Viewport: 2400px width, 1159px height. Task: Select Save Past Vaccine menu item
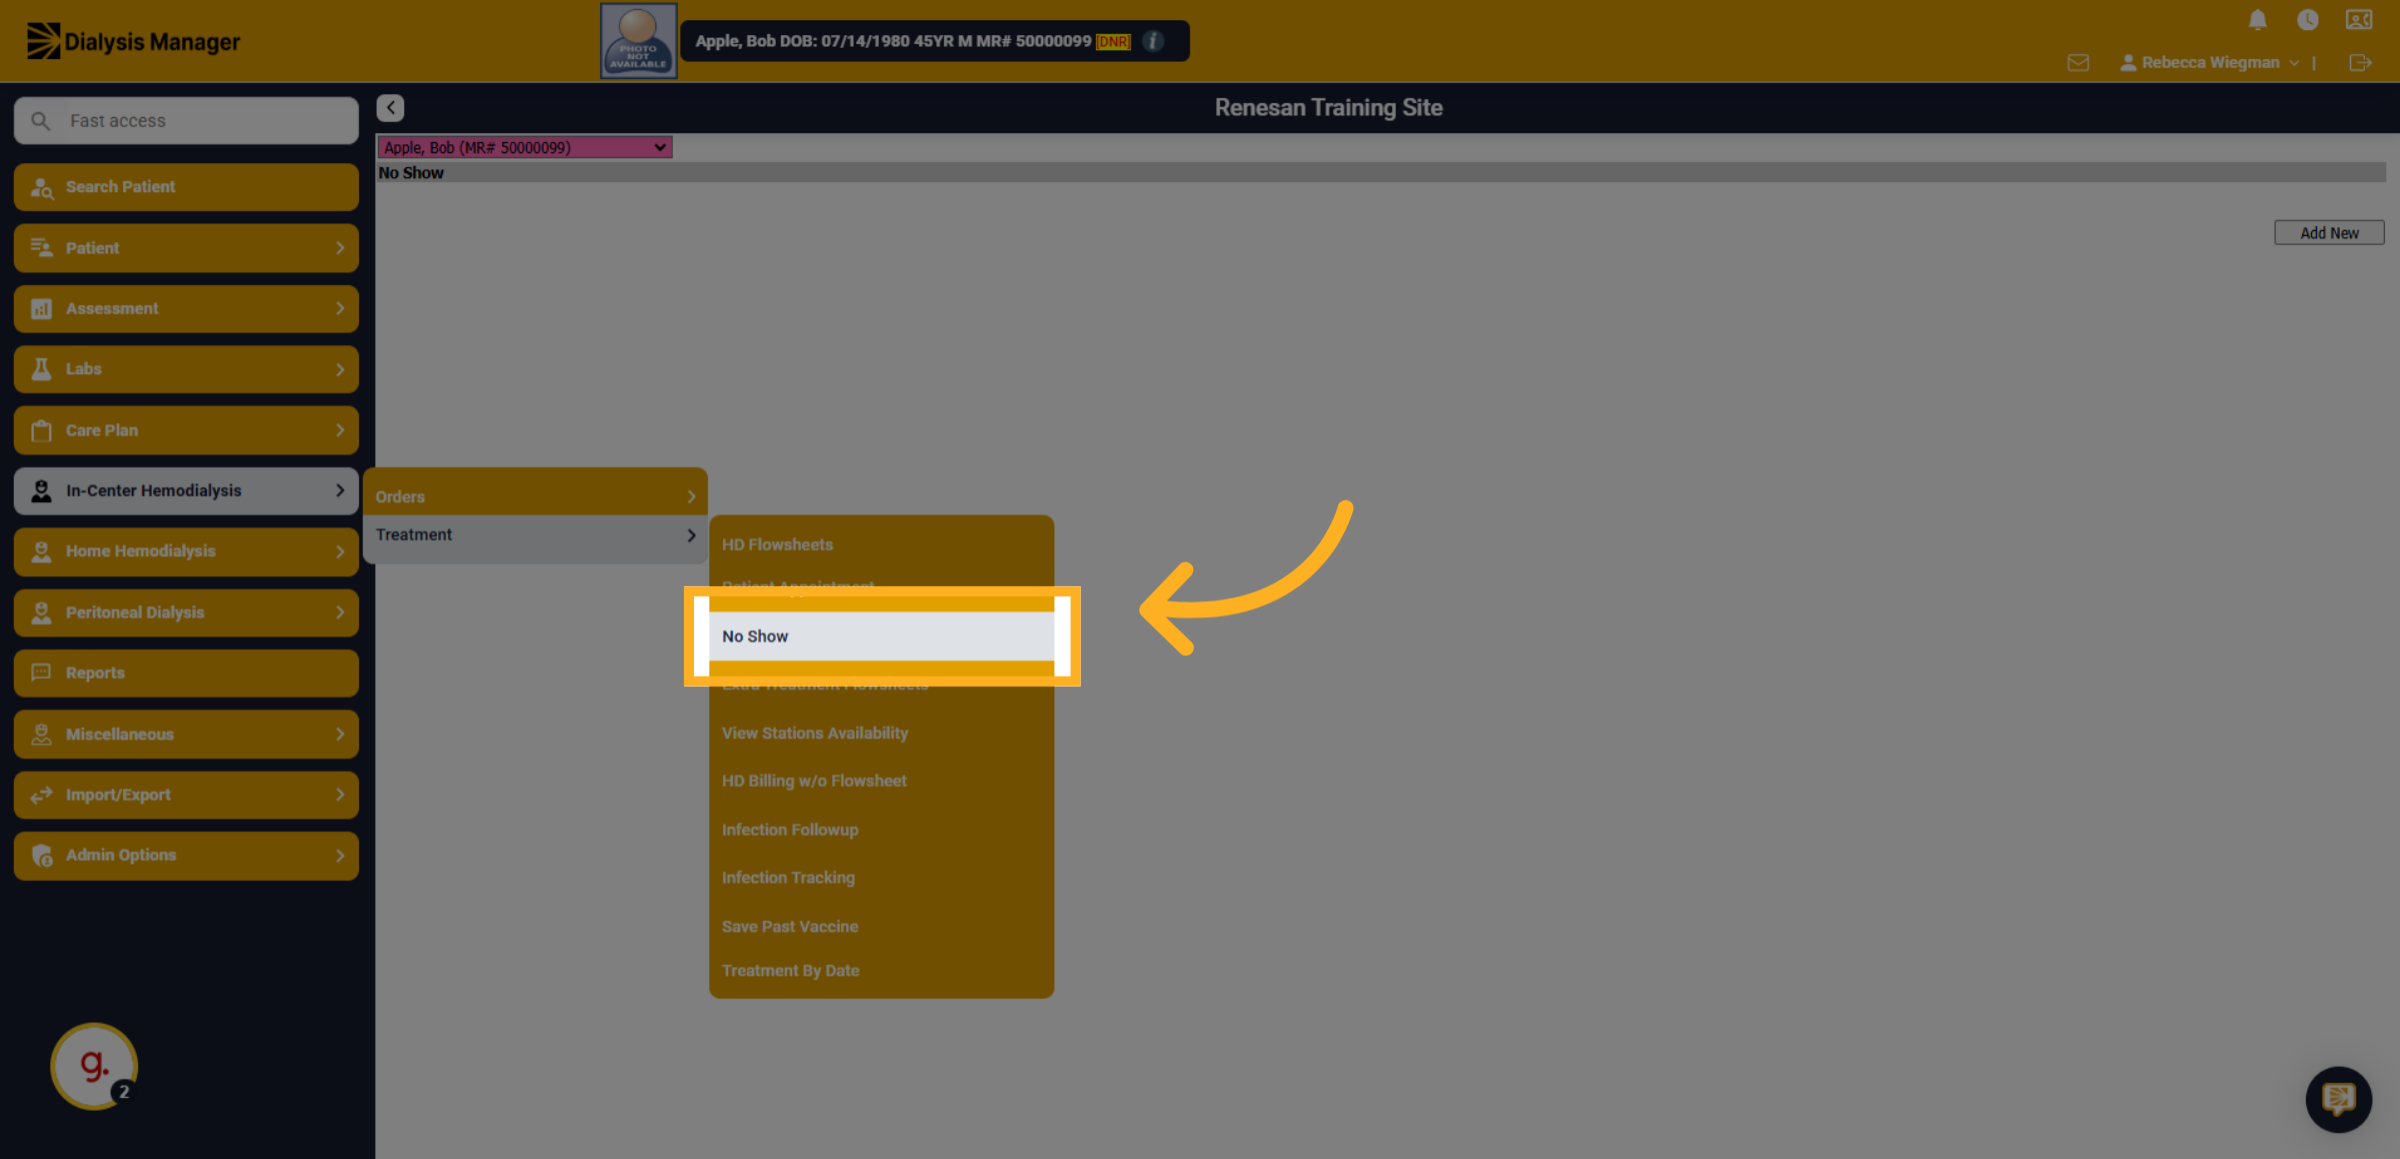pyautogui.click(x=881, y=927)
